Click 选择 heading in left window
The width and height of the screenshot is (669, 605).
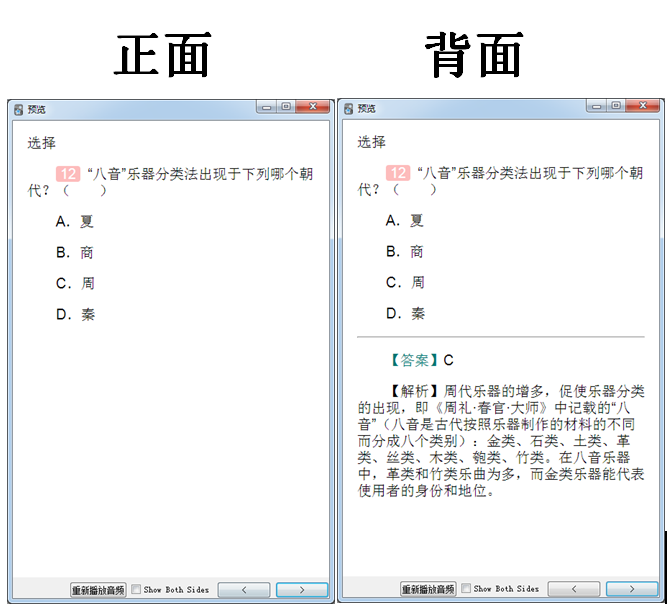point(41,143)
